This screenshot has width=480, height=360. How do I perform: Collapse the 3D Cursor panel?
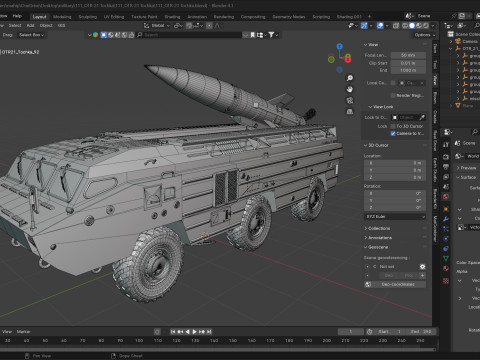(376, 145)
